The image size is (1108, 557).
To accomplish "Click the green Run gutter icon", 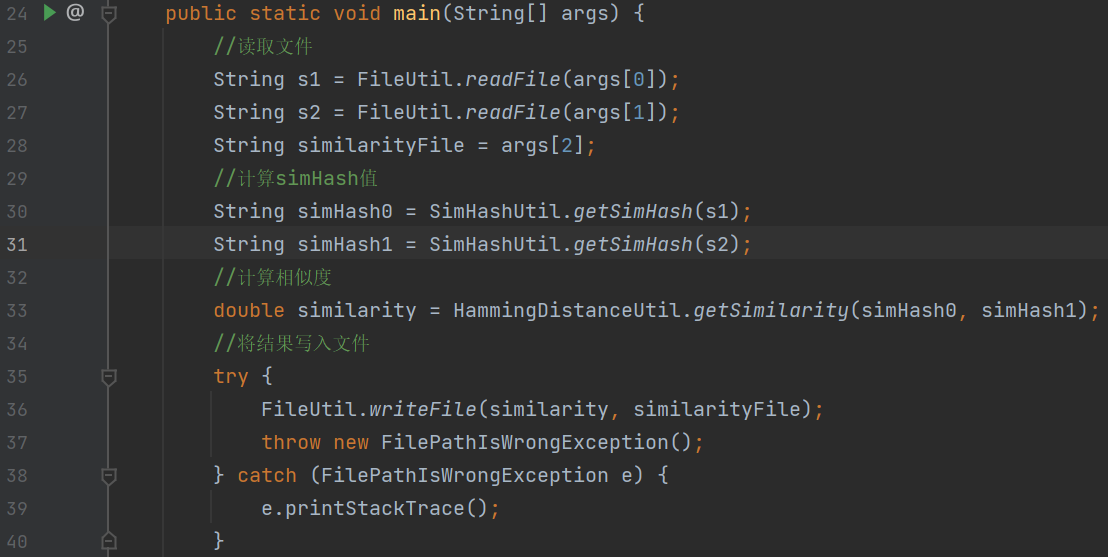I will [50, 13].
